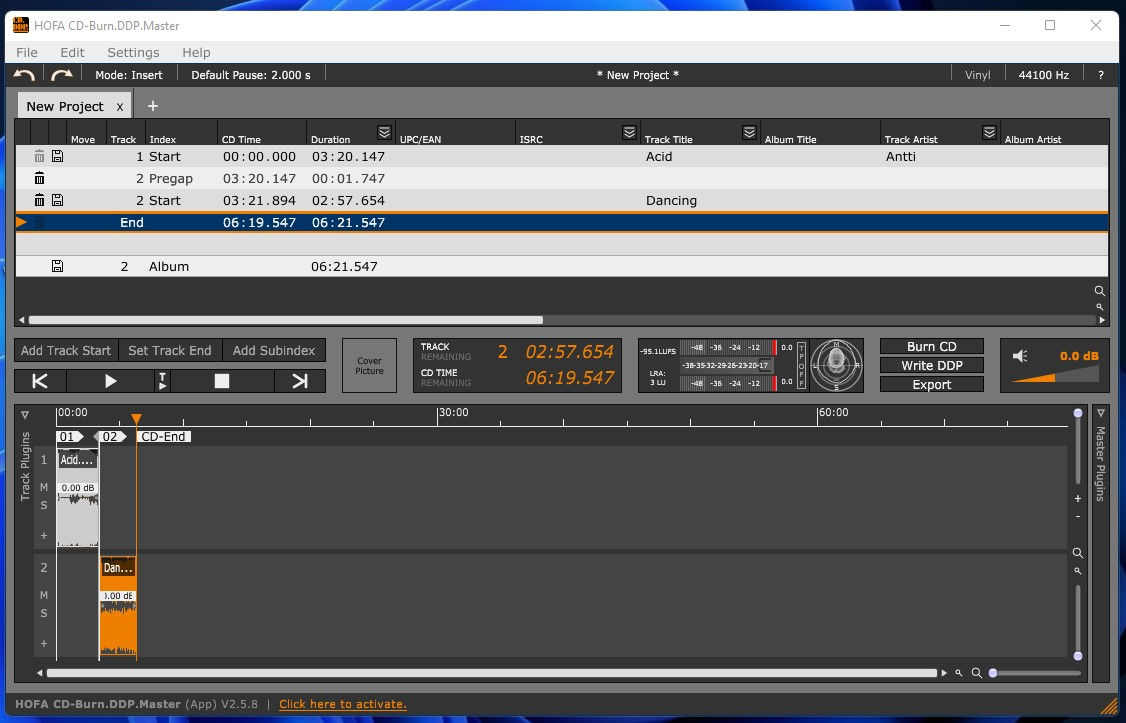The image size is (1126, 723).
Task: Open the ISRC column dropdown
Action: click(x=629, y=133)
